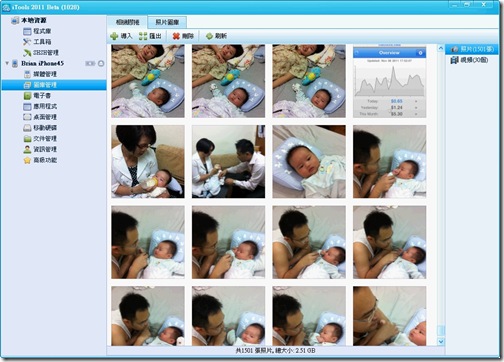The width and height of the screenshot is (504, 362).
Task: Click the red X 刪除 delete button
Action: coord(183,36)
